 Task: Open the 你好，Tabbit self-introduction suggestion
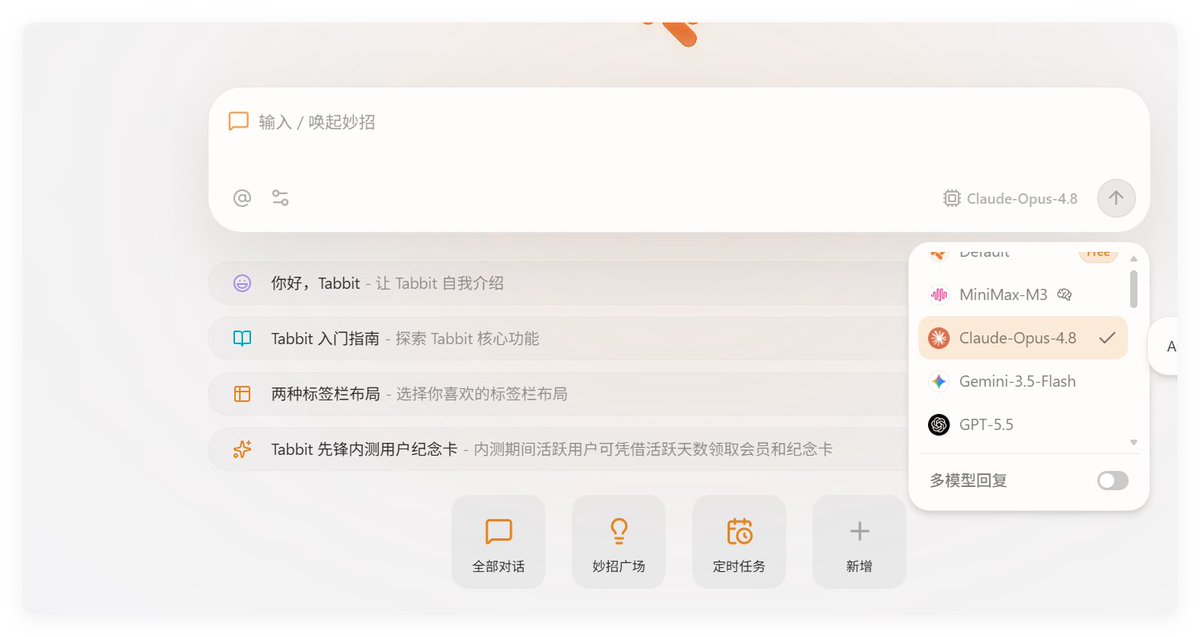point(560,283)
